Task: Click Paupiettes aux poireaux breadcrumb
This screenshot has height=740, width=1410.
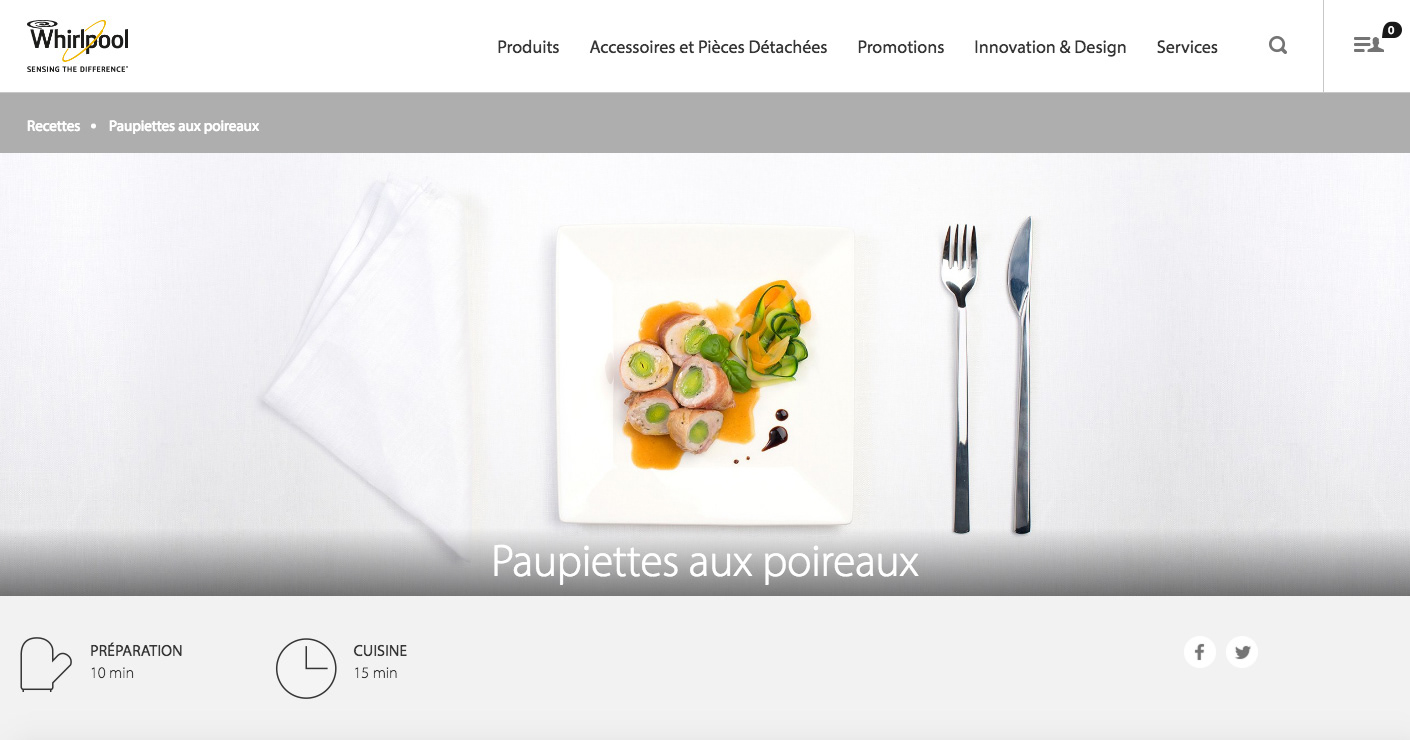Action: pos(184,126)
